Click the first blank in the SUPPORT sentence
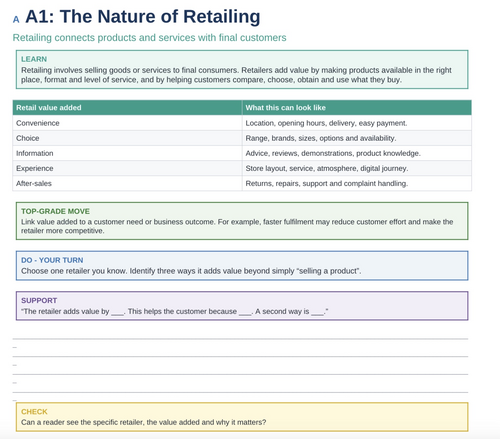Image resolution: width=500 pixels, height=439 pixels. pyautogui.click(x=117, y=314)
